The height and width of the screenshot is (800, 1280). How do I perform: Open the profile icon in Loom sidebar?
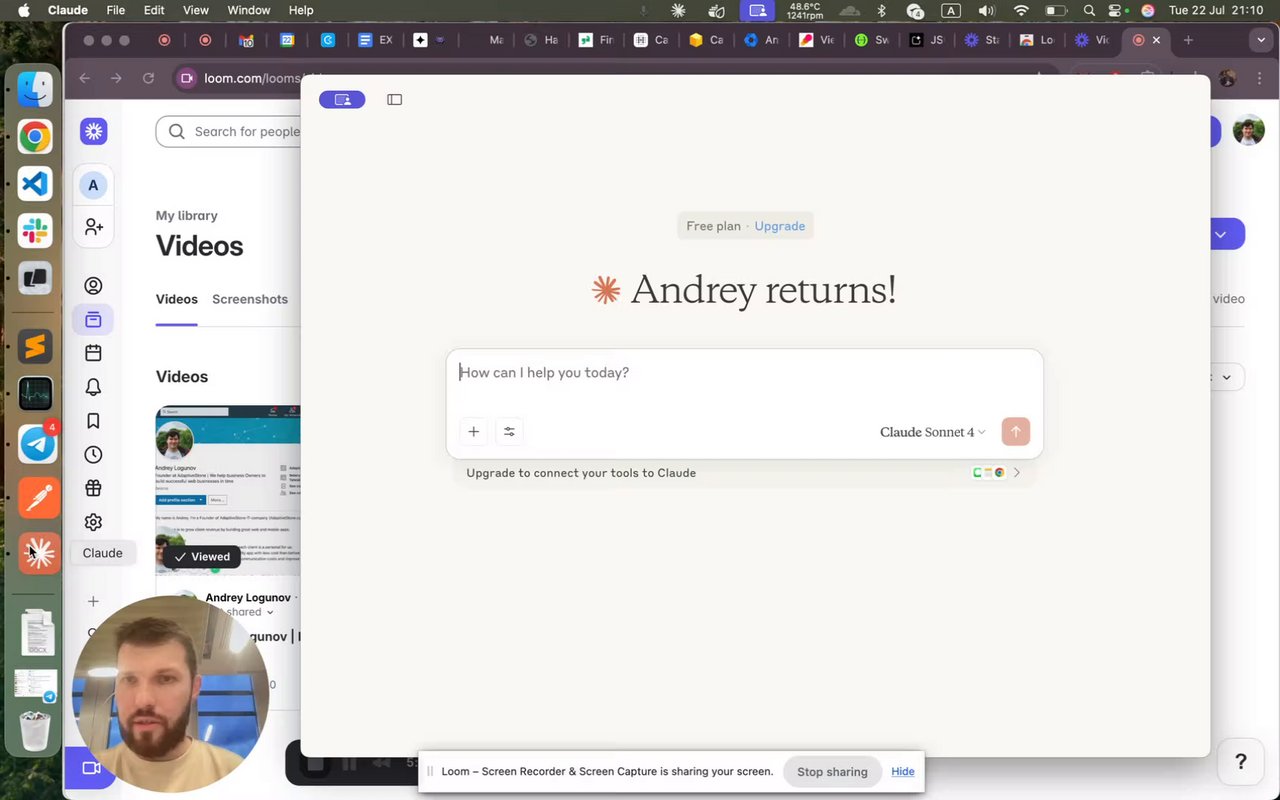pos(93,286)
